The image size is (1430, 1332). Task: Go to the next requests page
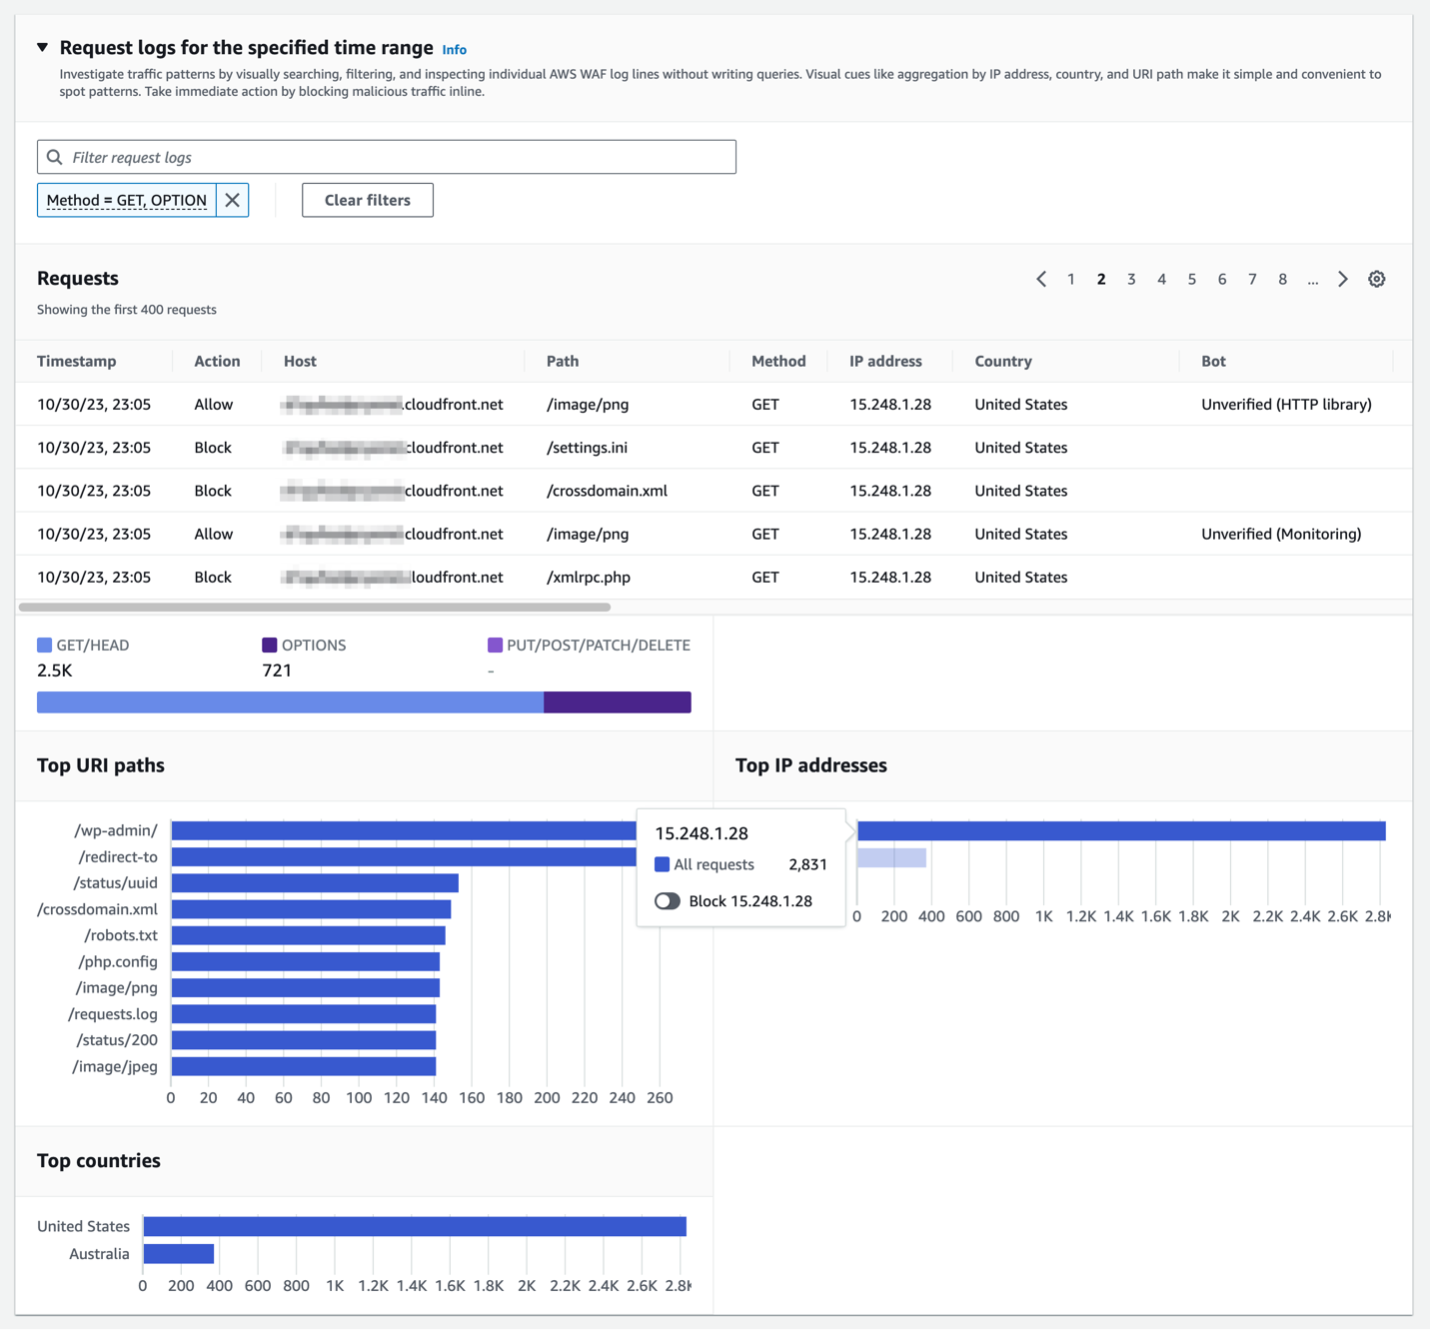(1343, 279)
